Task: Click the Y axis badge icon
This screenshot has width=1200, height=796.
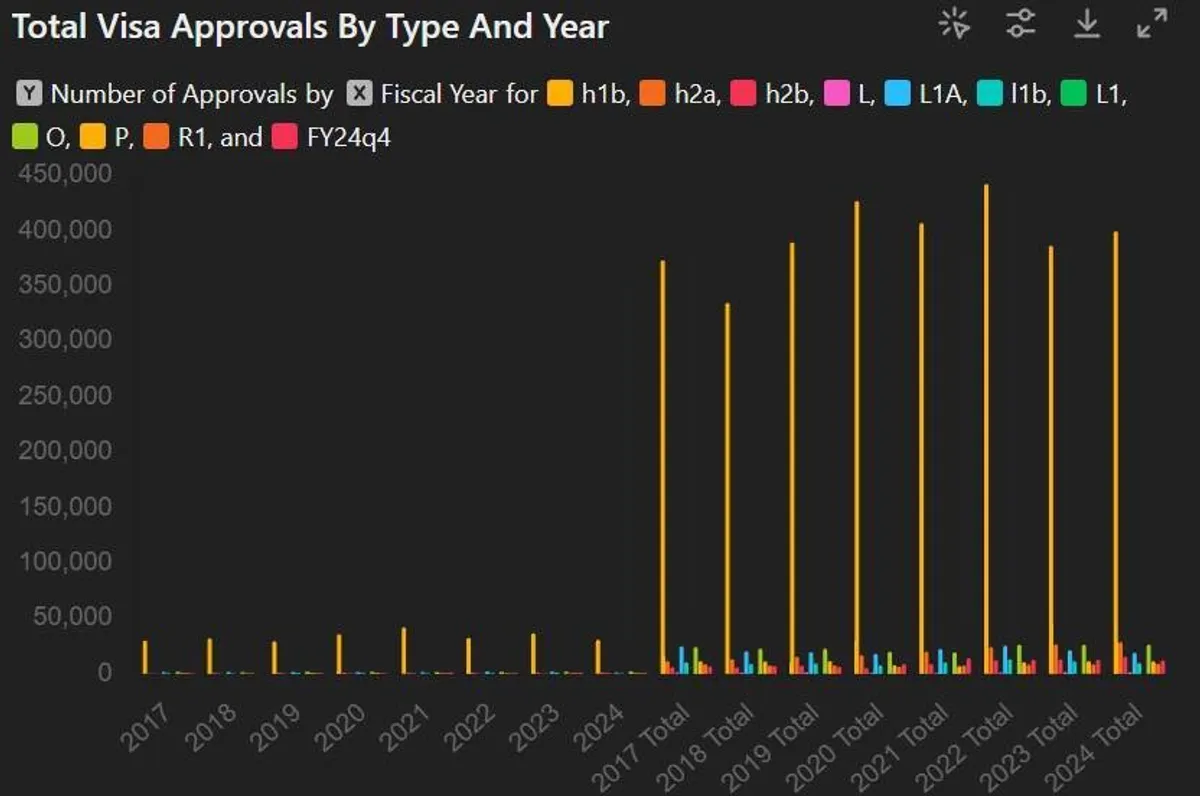Action: pyautogui.click(x=30, y=94)
